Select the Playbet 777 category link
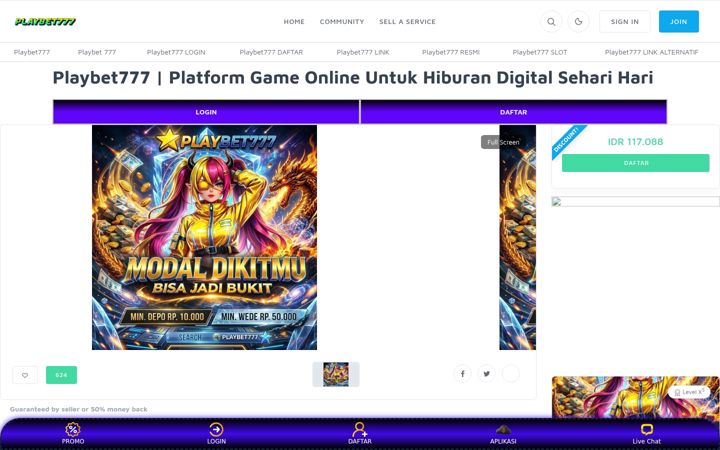This screenshot has width=720, height=450. click(97, 52)
